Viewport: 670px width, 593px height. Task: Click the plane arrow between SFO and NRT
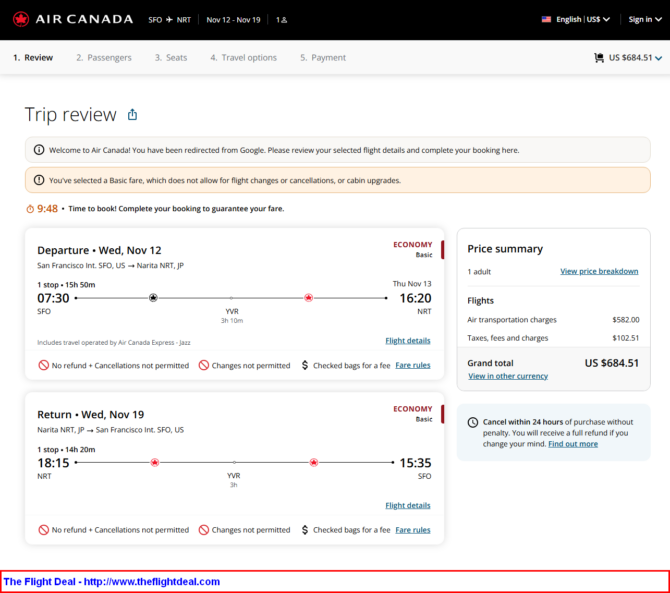(x=169, y=20)
